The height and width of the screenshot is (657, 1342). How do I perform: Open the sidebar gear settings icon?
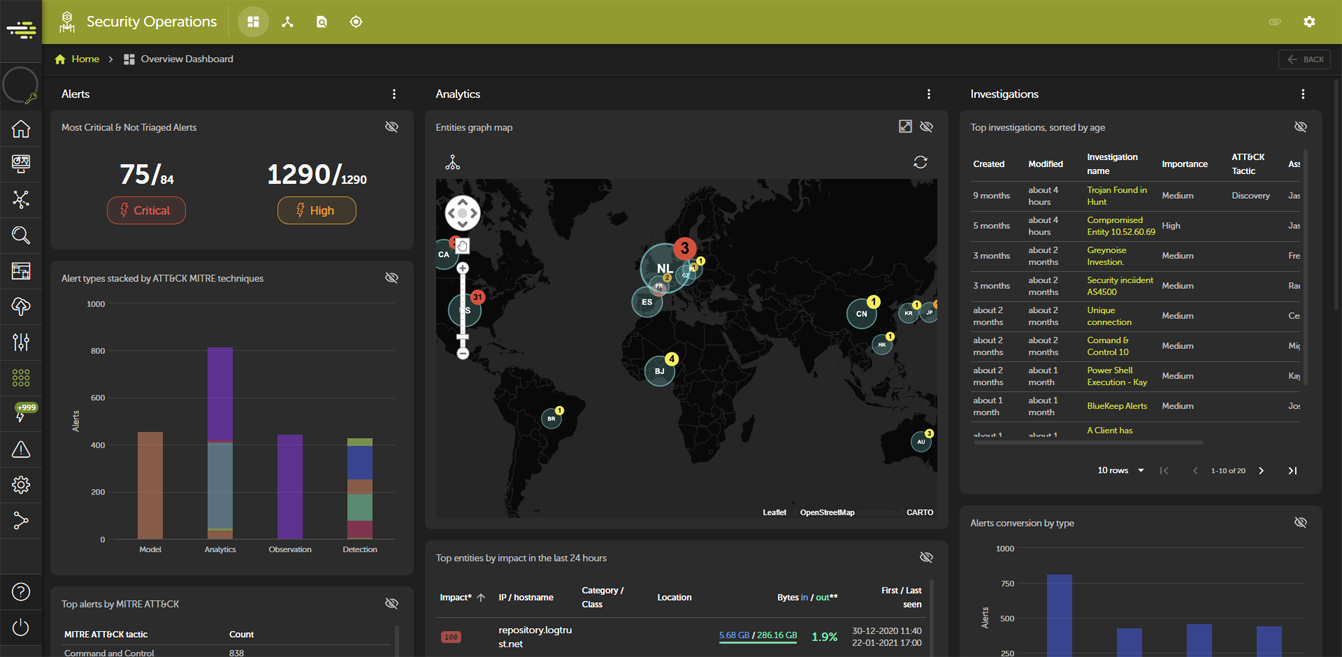point(21,485)
